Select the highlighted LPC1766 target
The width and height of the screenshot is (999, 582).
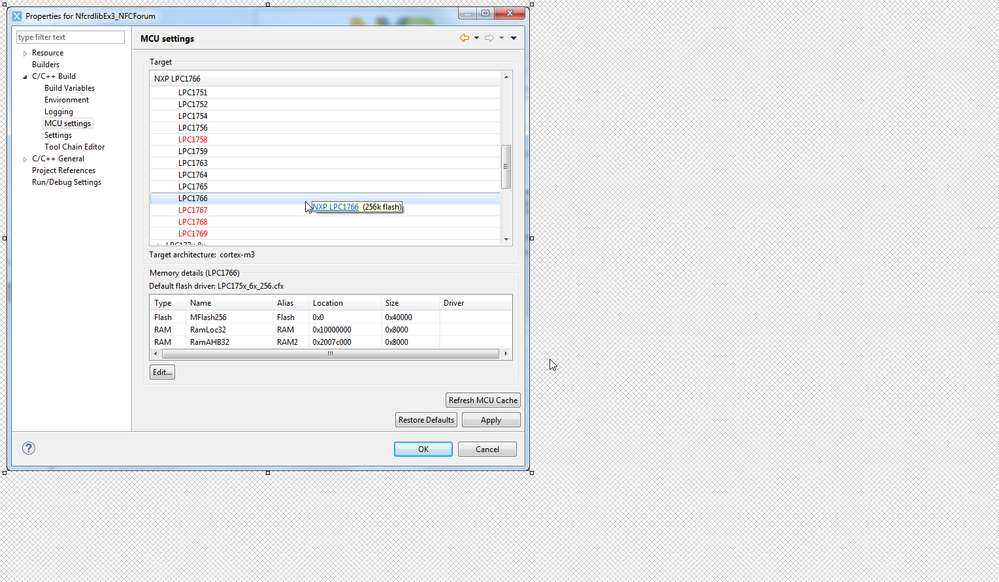click(x=325, y=198)
